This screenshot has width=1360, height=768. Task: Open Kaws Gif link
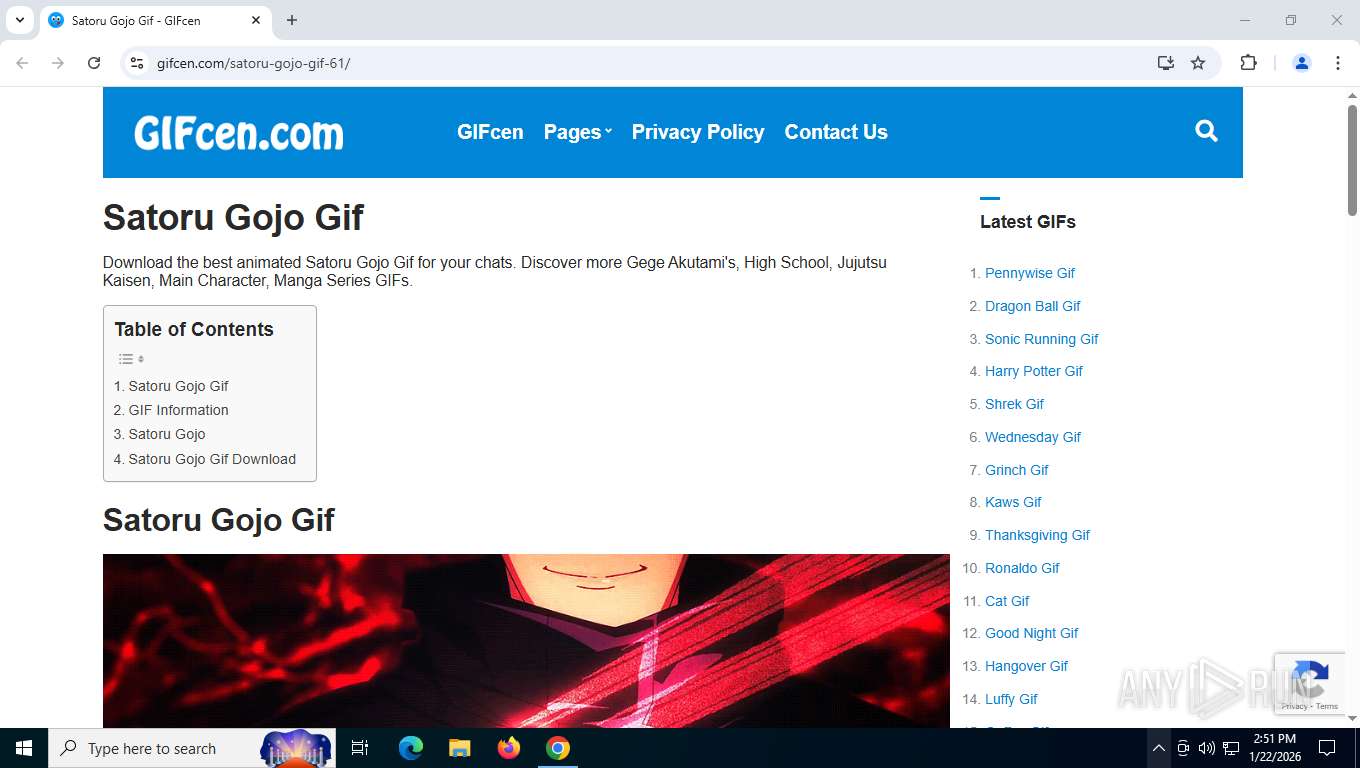point(1013,502)
